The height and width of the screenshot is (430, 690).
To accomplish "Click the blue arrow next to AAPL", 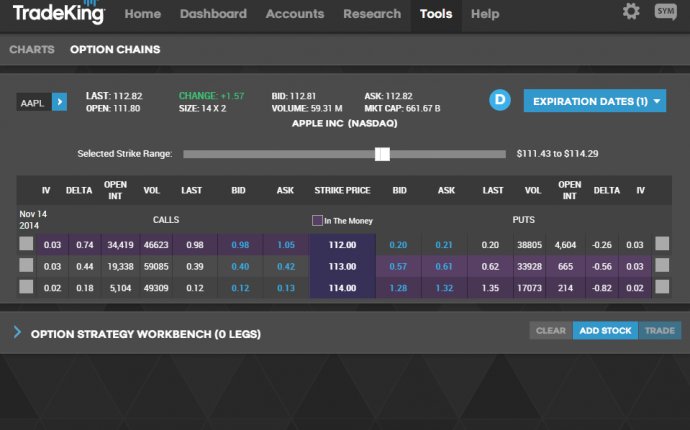I will [x=59, y=102].
